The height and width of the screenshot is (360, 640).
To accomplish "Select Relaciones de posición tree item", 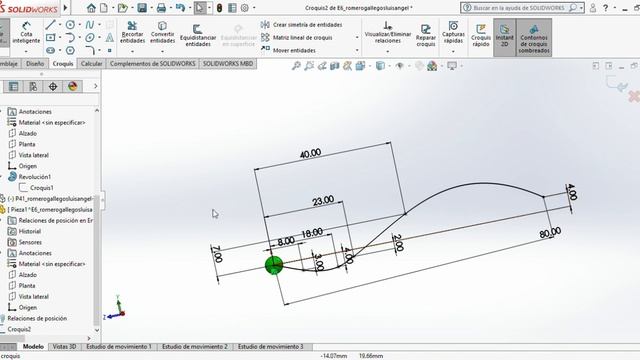I will [x=37, y=318].
